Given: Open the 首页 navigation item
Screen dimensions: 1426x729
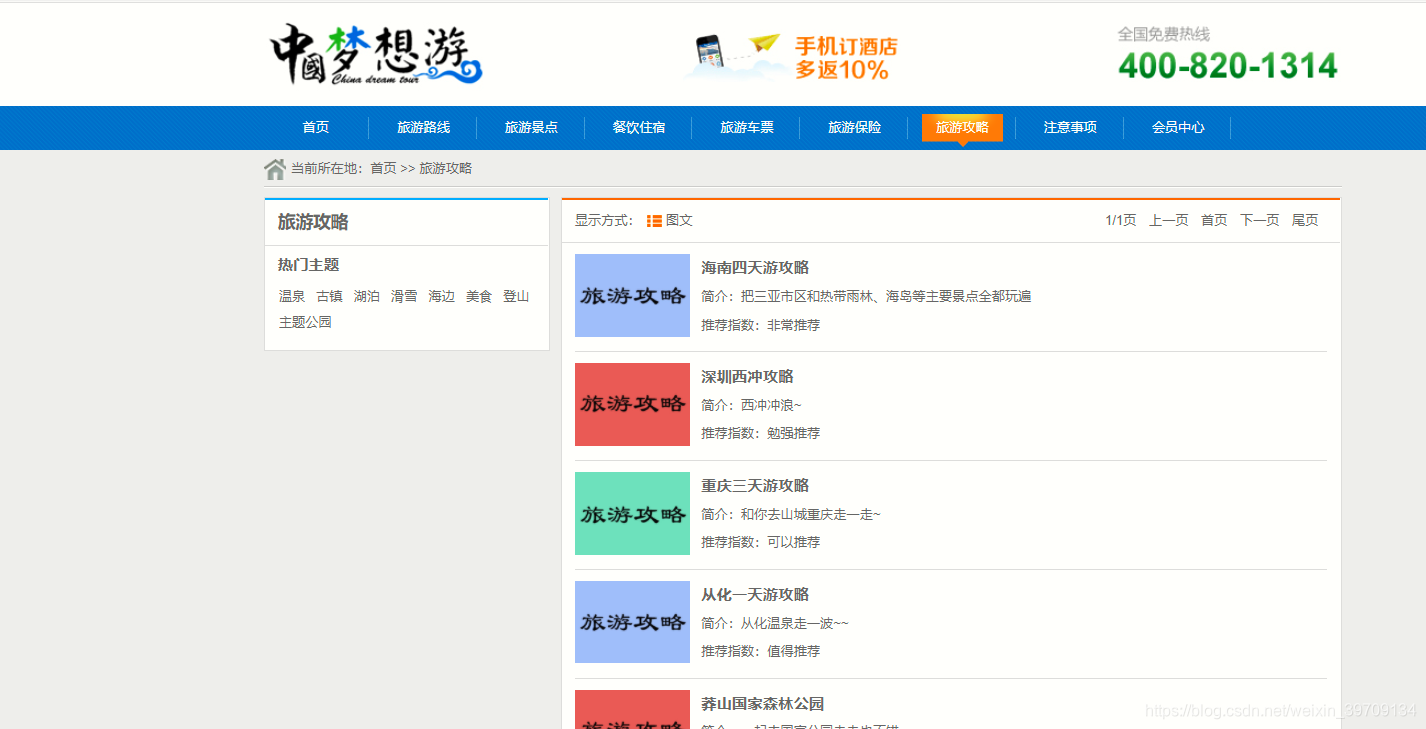Looking at the screenshot, I should click(x=316, y=128).
